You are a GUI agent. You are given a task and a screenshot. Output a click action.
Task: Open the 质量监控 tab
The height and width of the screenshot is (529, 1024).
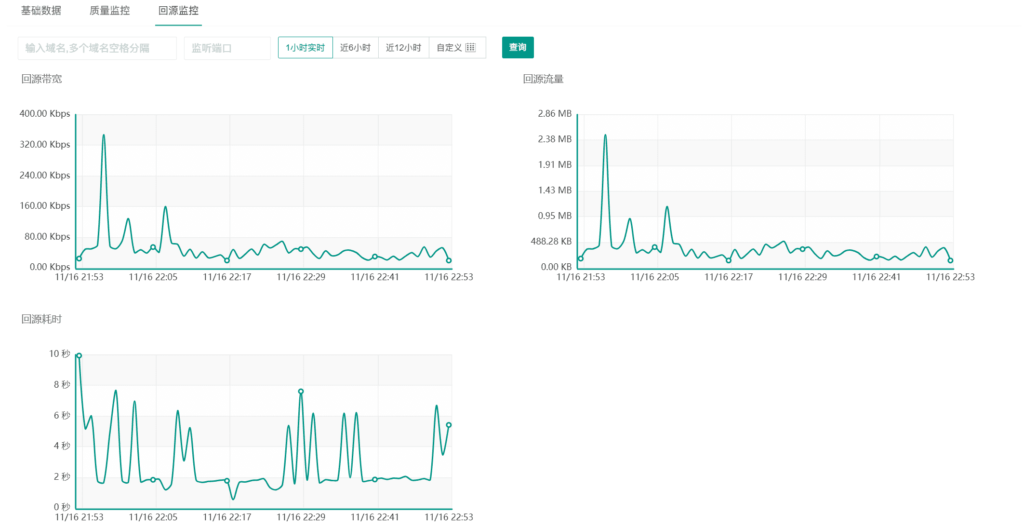tap(109, 11)
